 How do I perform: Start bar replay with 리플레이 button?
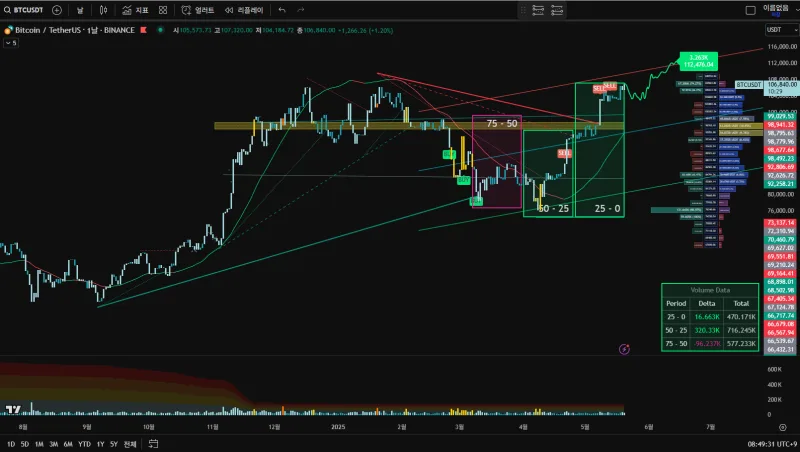[x=245, y=10]
